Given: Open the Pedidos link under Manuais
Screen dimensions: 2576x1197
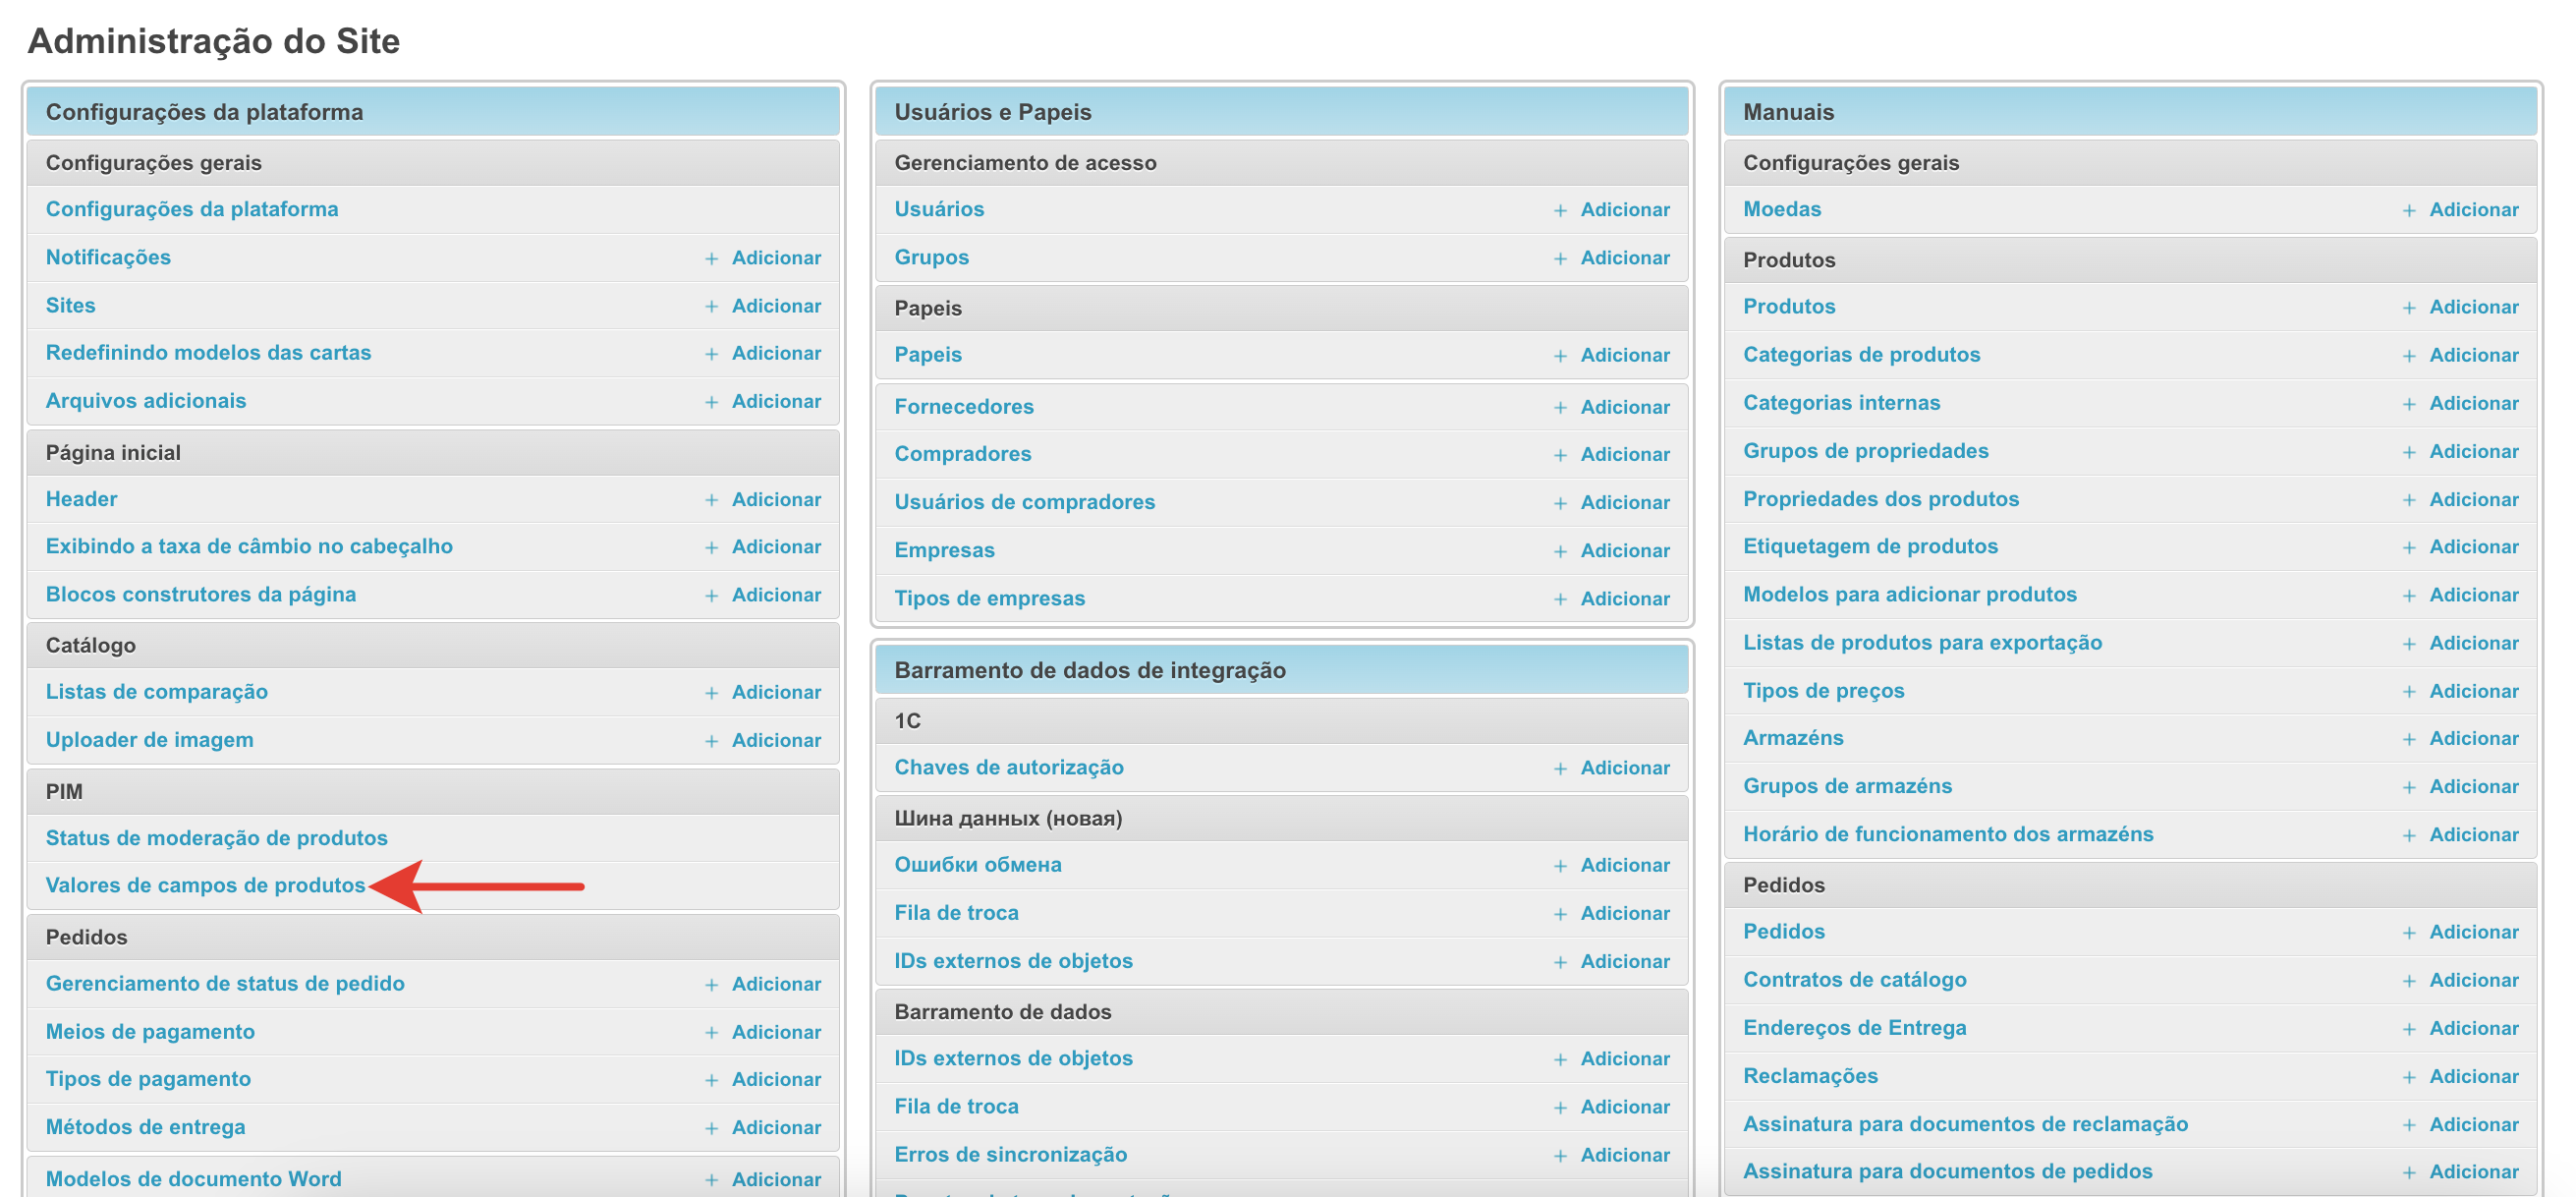Looking at the screenshot, I should click(x=1784, y=931).
